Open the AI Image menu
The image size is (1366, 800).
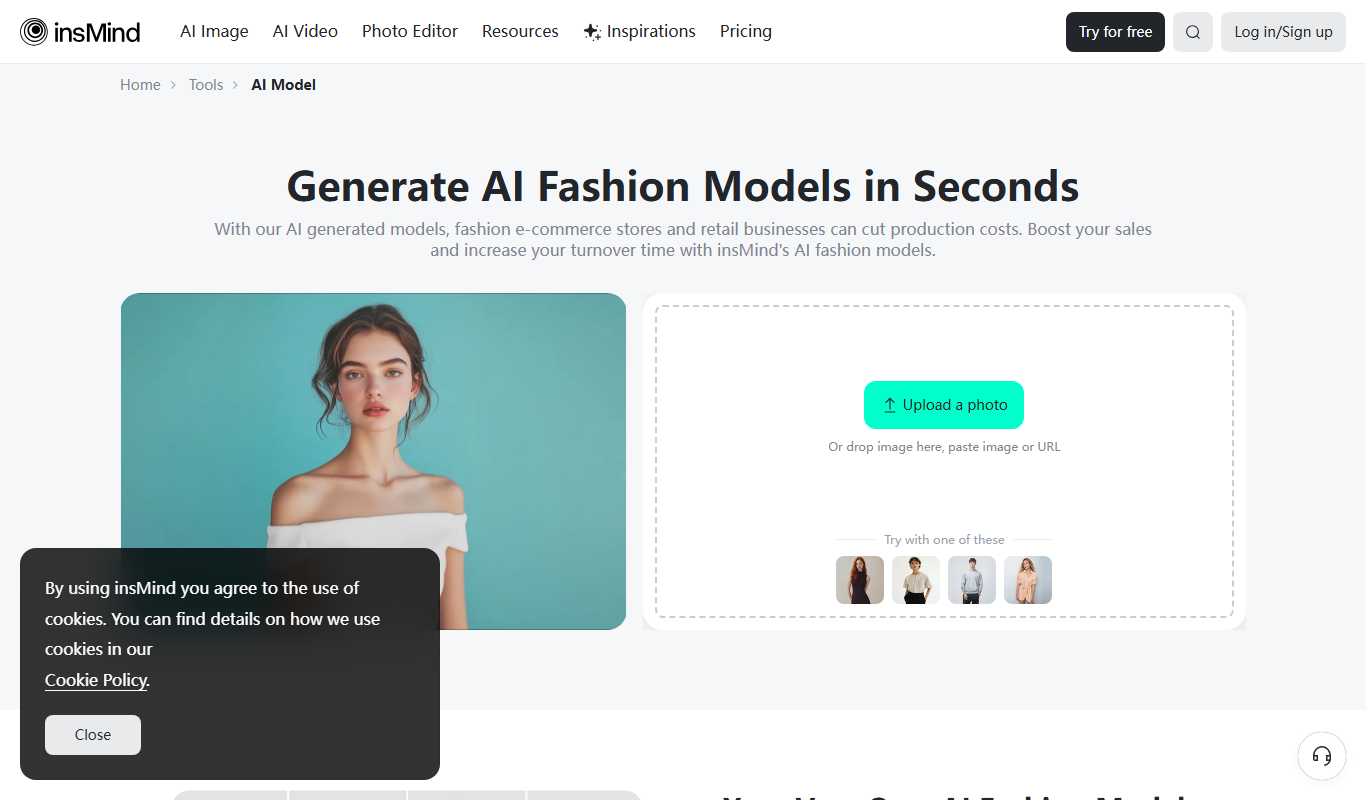214,31
